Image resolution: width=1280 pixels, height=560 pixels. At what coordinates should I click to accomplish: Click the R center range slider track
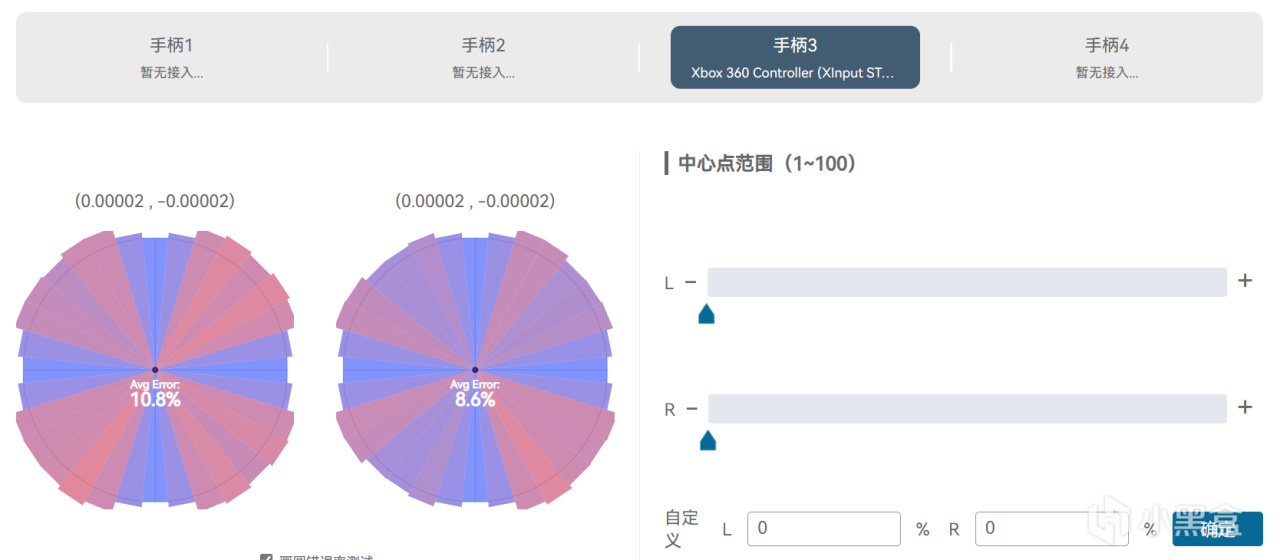[967, 408]
